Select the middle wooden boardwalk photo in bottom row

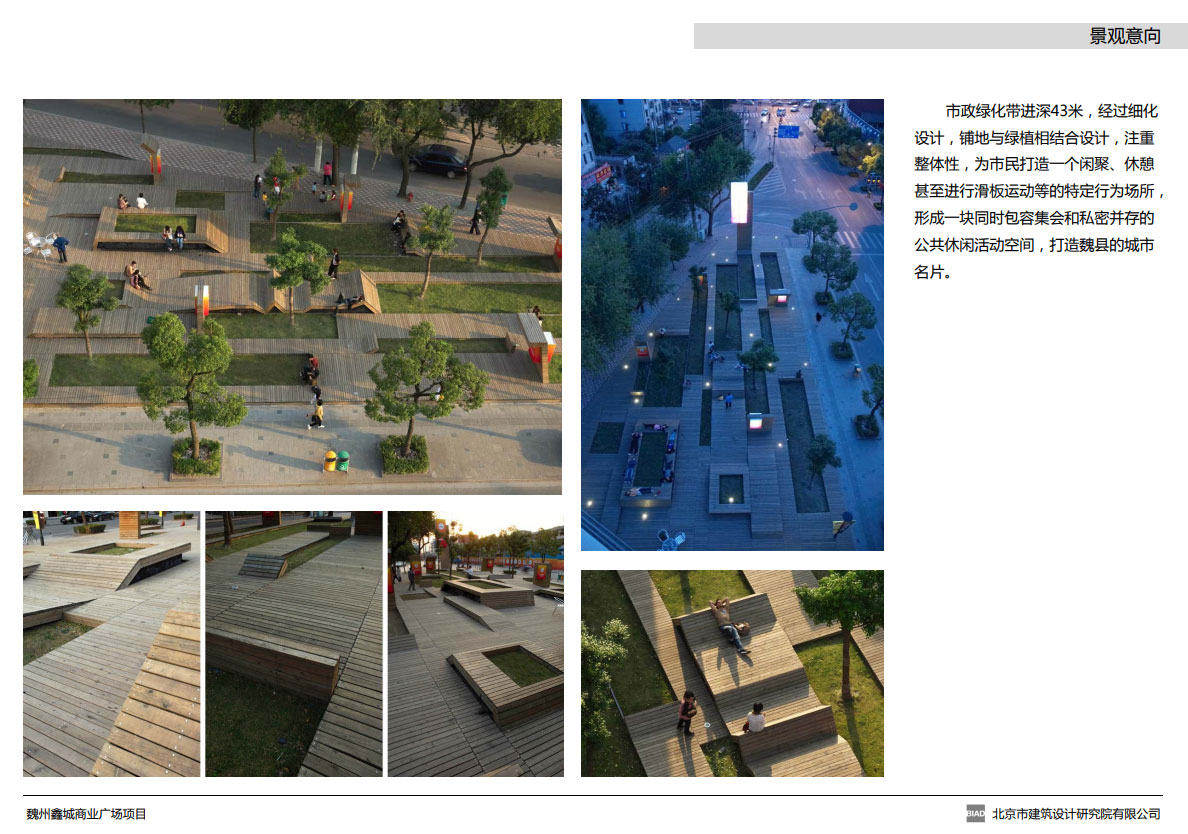294,644
